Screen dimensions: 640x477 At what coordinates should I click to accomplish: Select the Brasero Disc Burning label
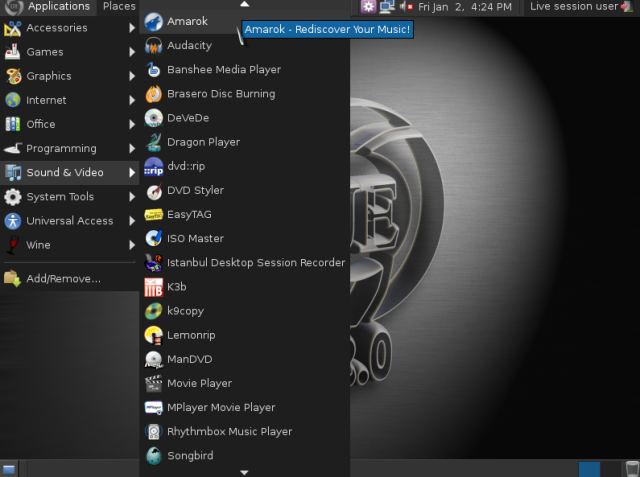coord(221,94)
